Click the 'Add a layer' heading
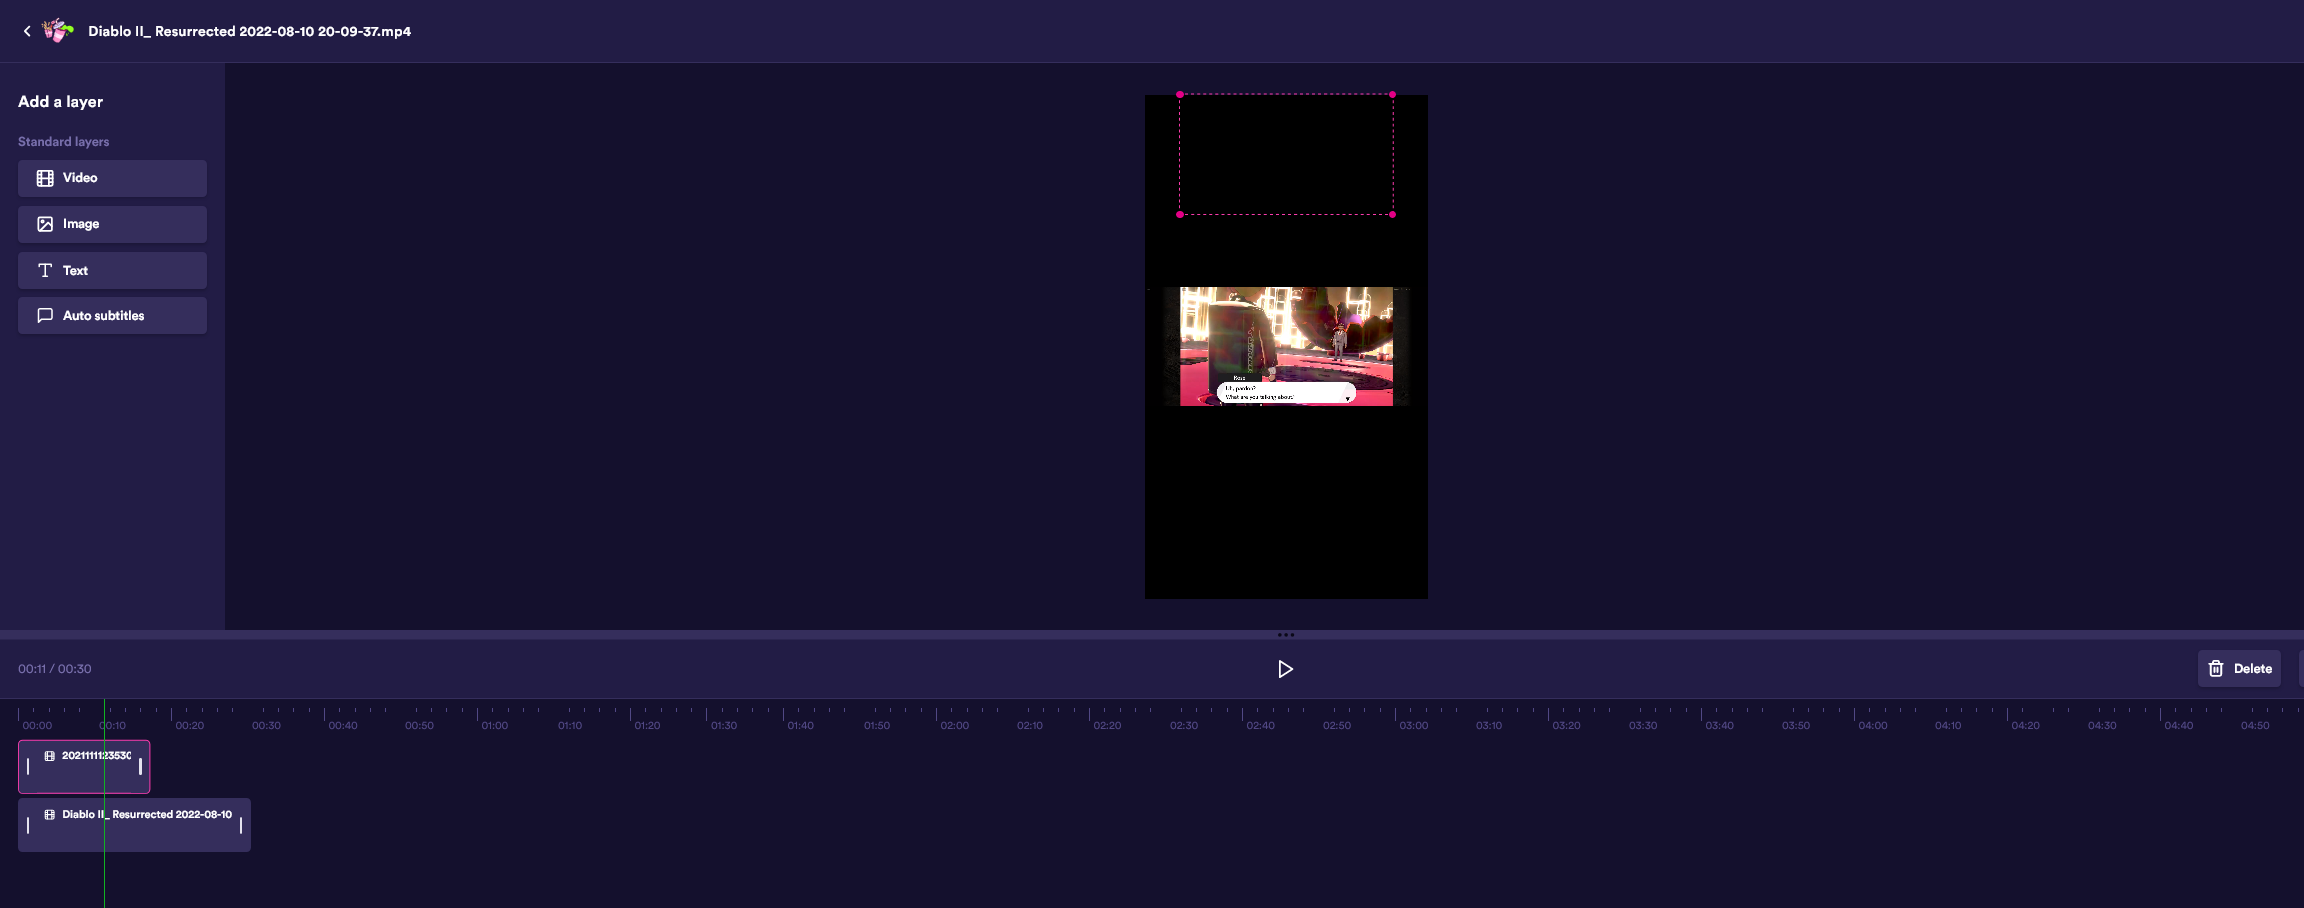The image size is (2304, 908). (x=60, y=102)
